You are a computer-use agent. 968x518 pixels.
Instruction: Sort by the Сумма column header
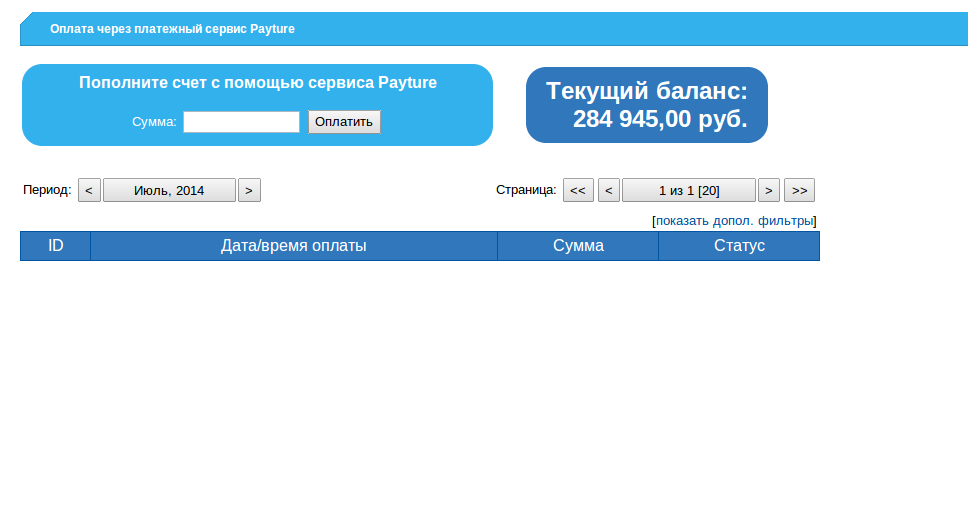(578, 246)
